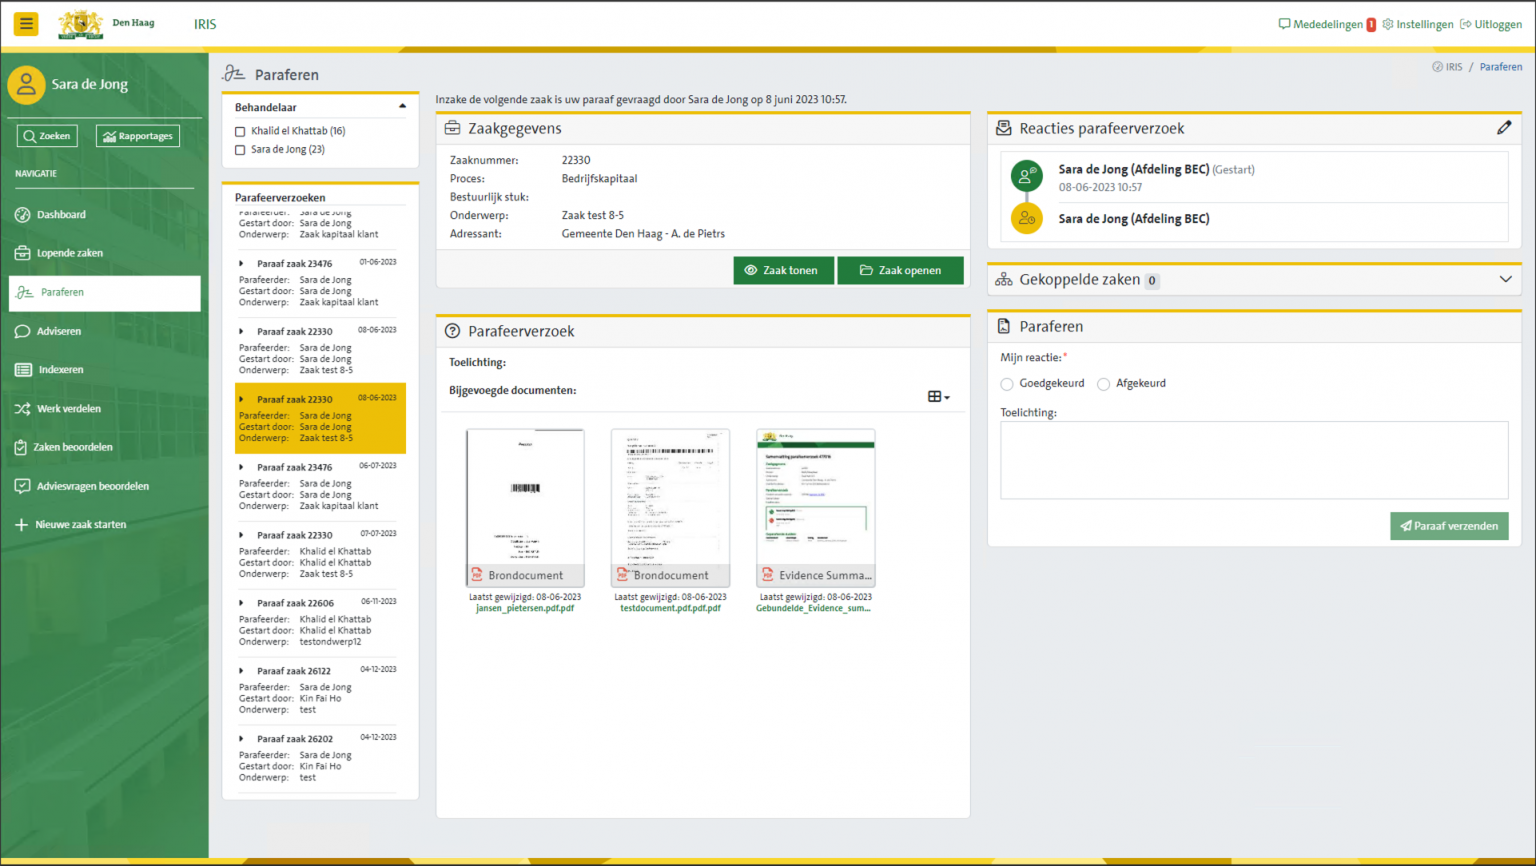Click Uitloggen to log out
This screenshot has height=866, width=1536.
coord(1491,24)
